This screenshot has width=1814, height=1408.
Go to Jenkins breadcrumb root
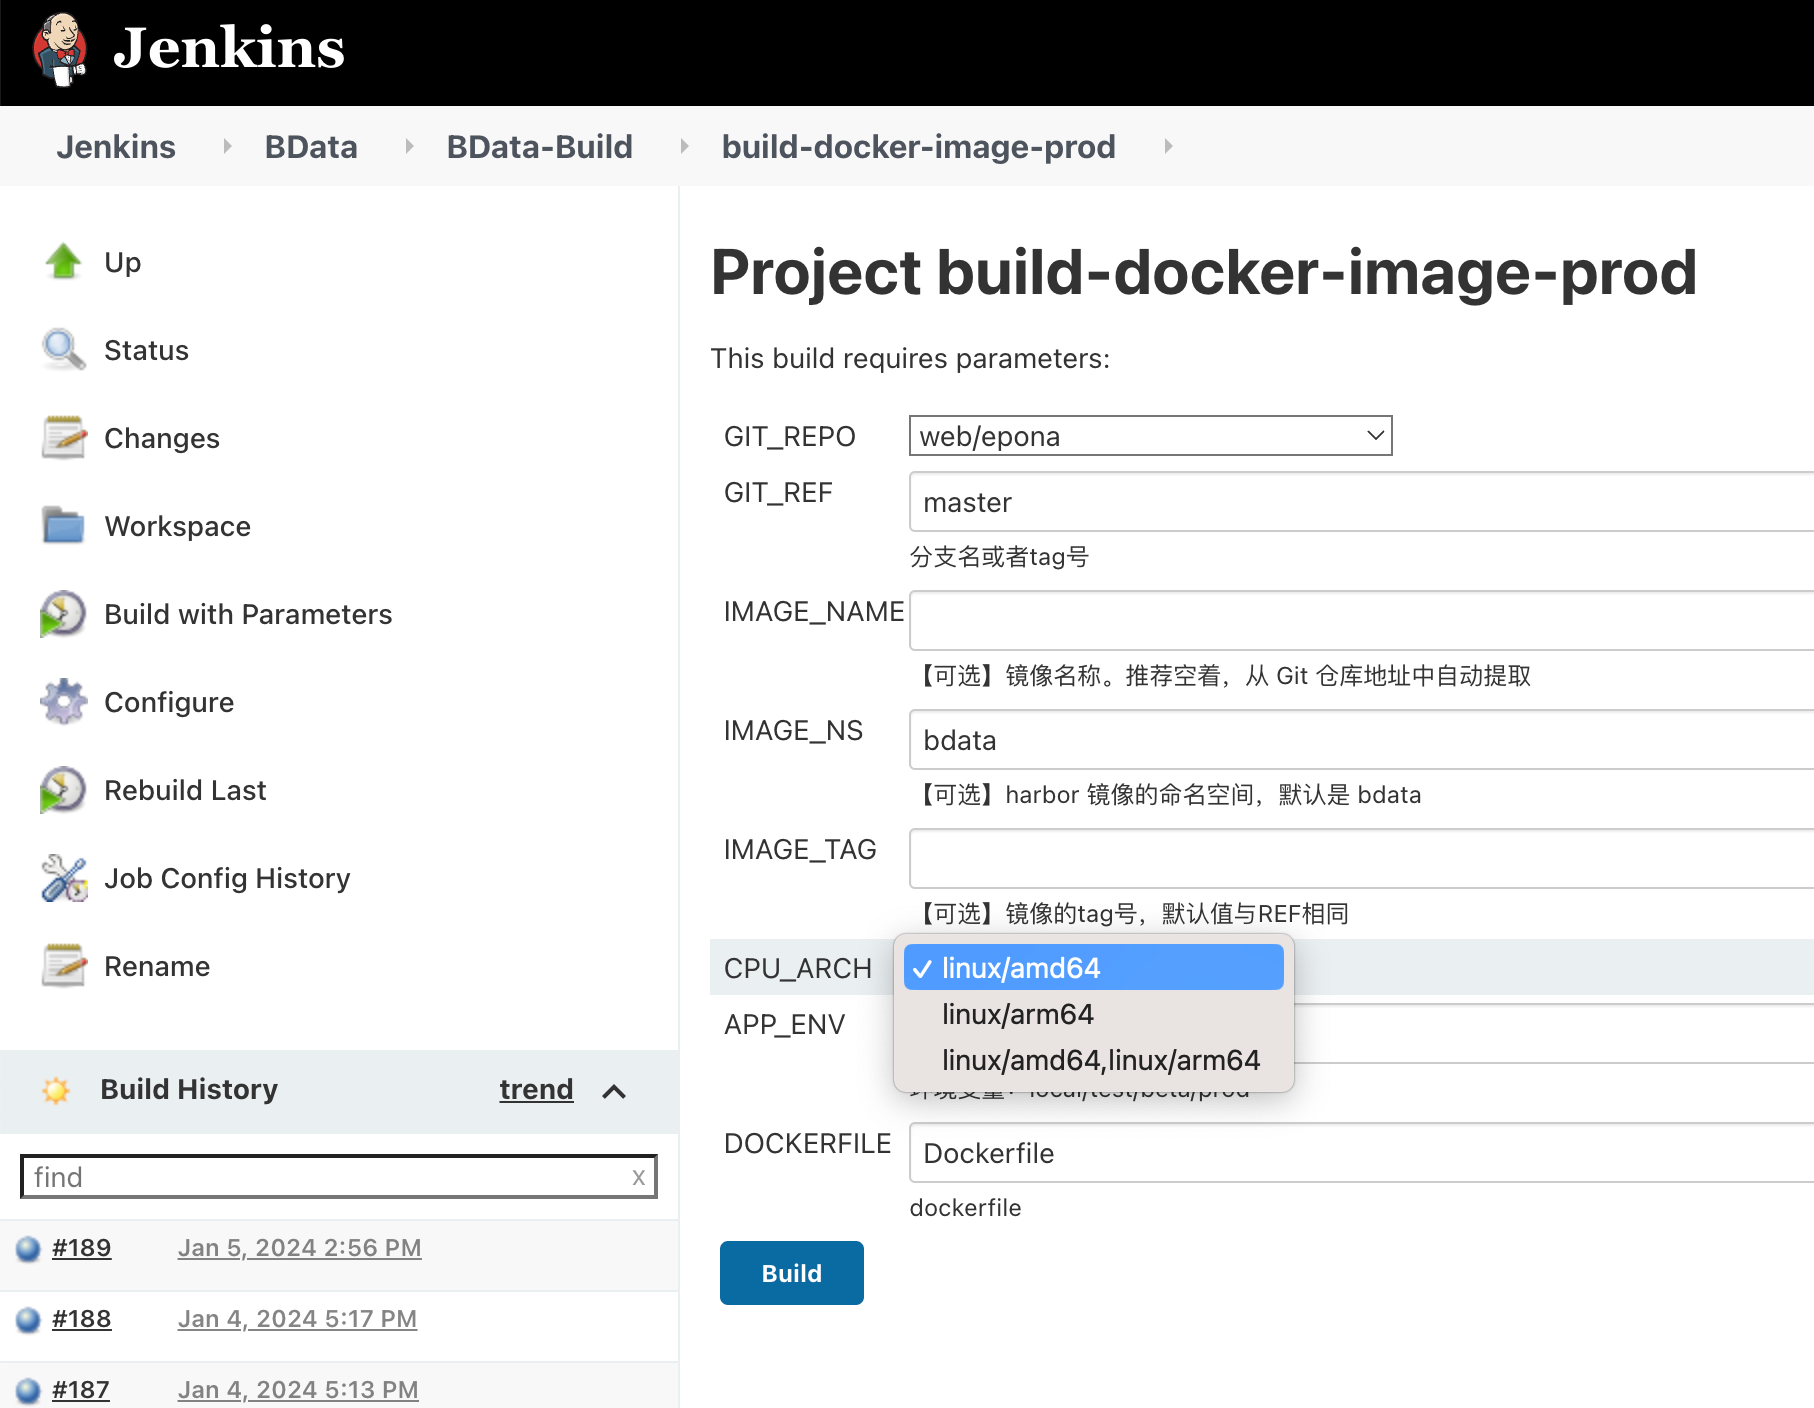[x=116, y=147]
